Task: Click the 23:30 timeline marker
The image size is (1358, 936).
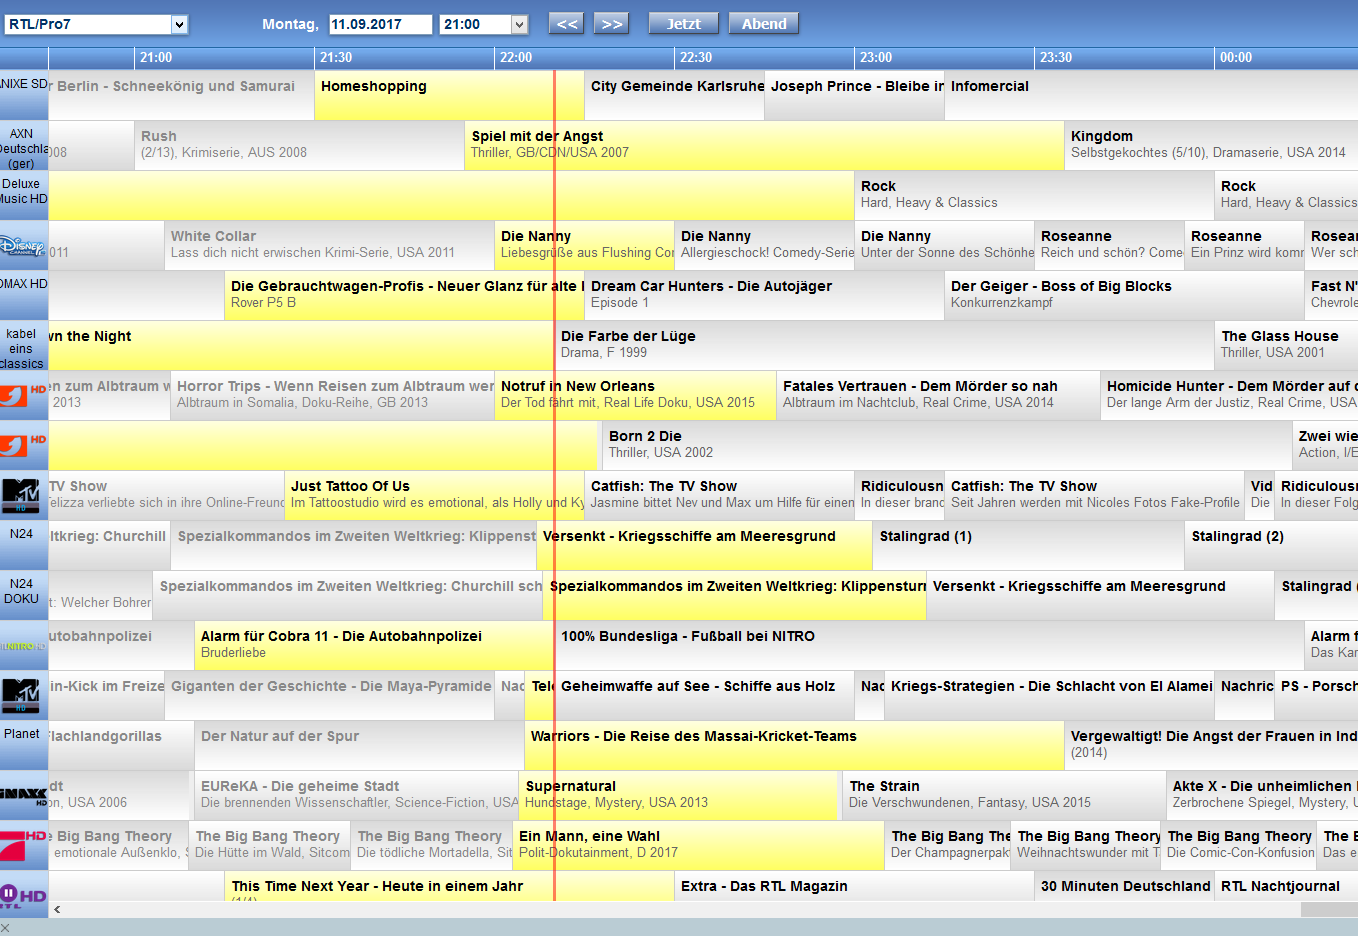Action: [1056, 57]
